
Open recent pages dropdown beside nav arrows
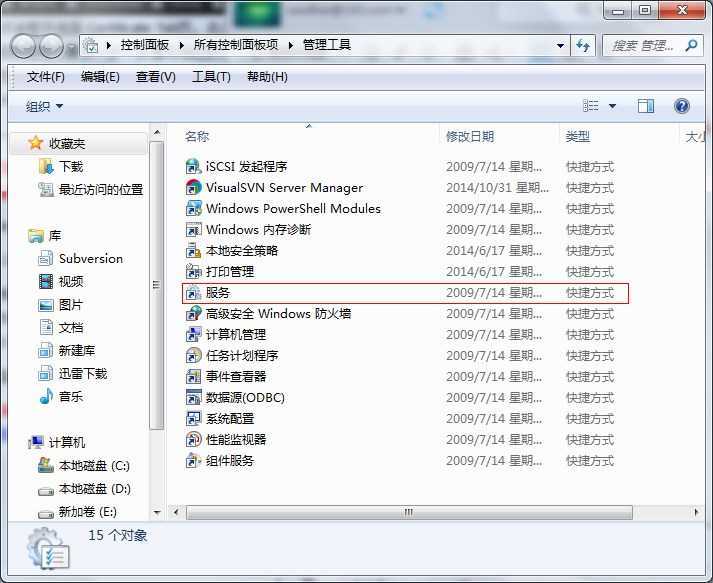[x=71, y=47]
